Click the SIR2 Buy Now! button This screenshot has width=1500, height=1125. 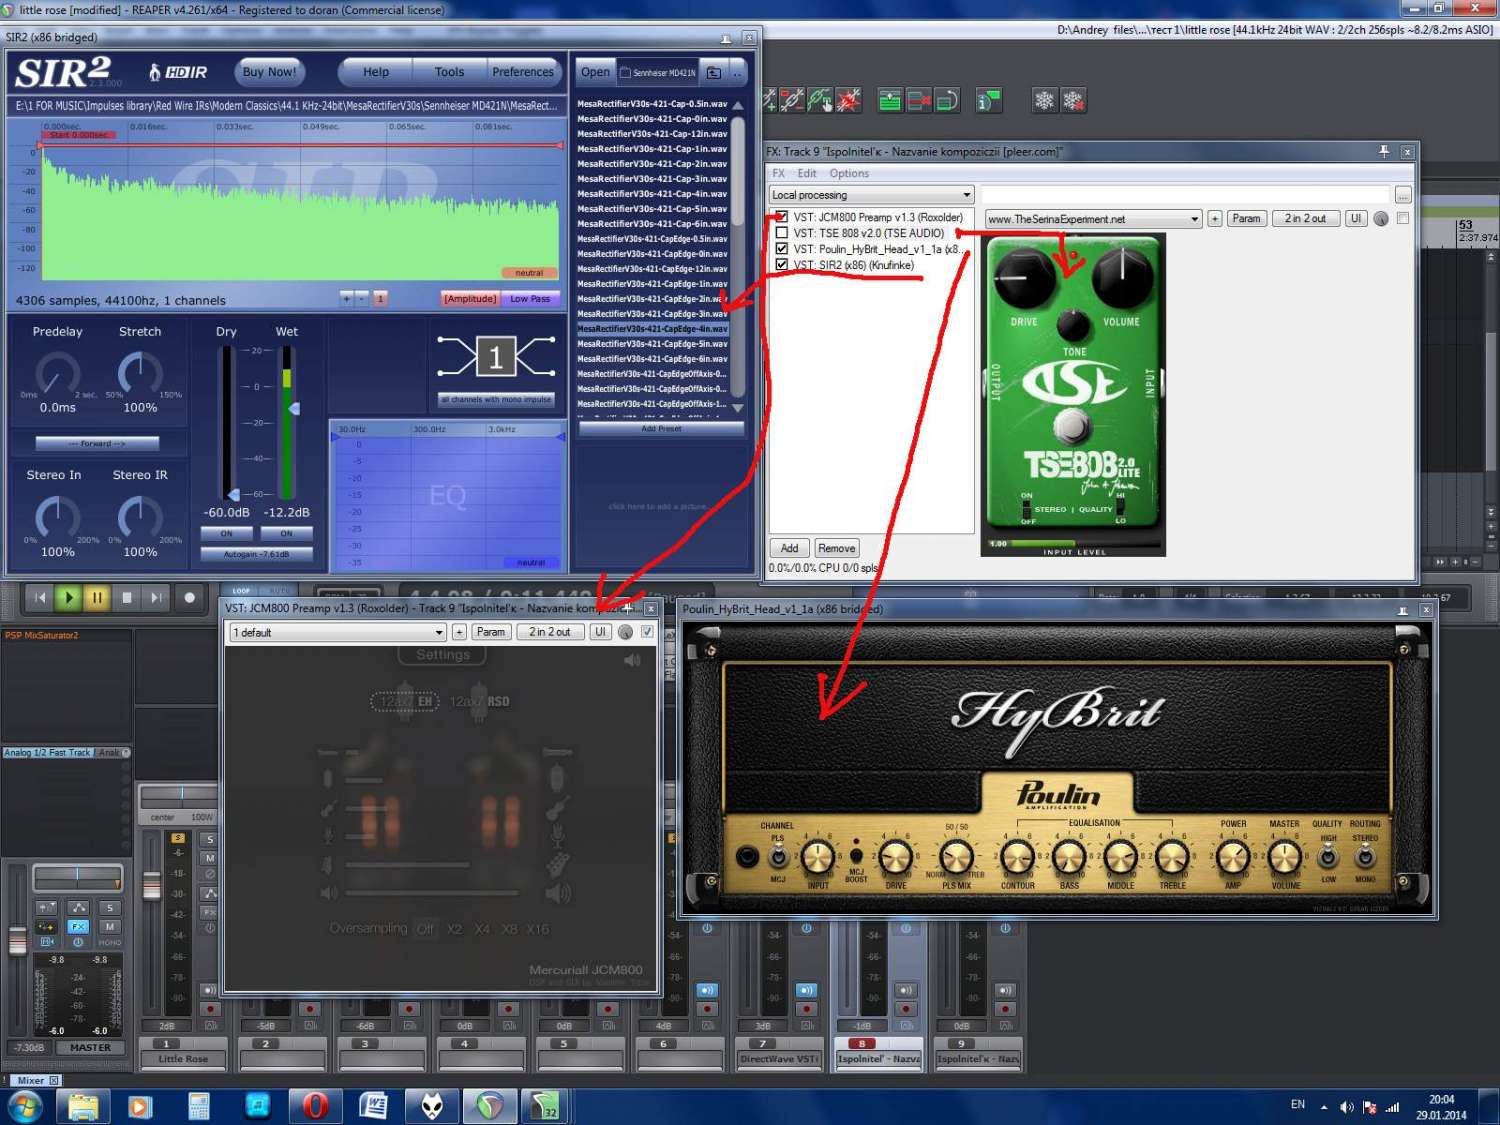pyautogui.click(x=269, y=72)
